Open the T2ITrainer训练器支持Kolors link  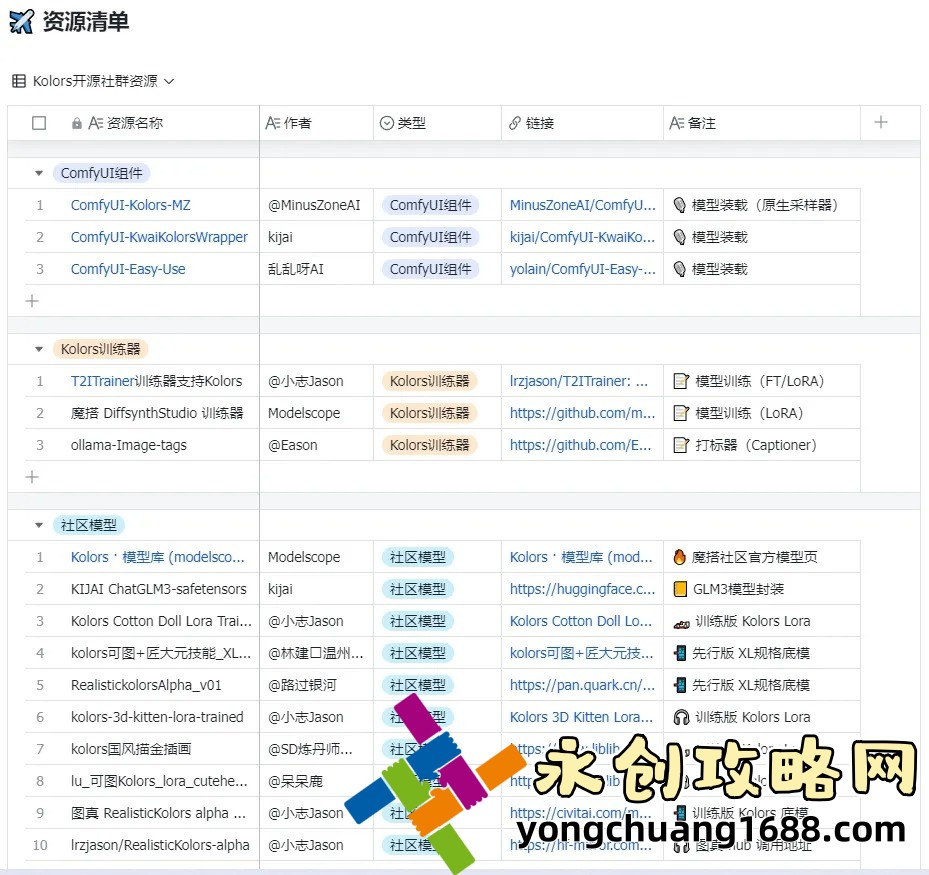point(156,382)
